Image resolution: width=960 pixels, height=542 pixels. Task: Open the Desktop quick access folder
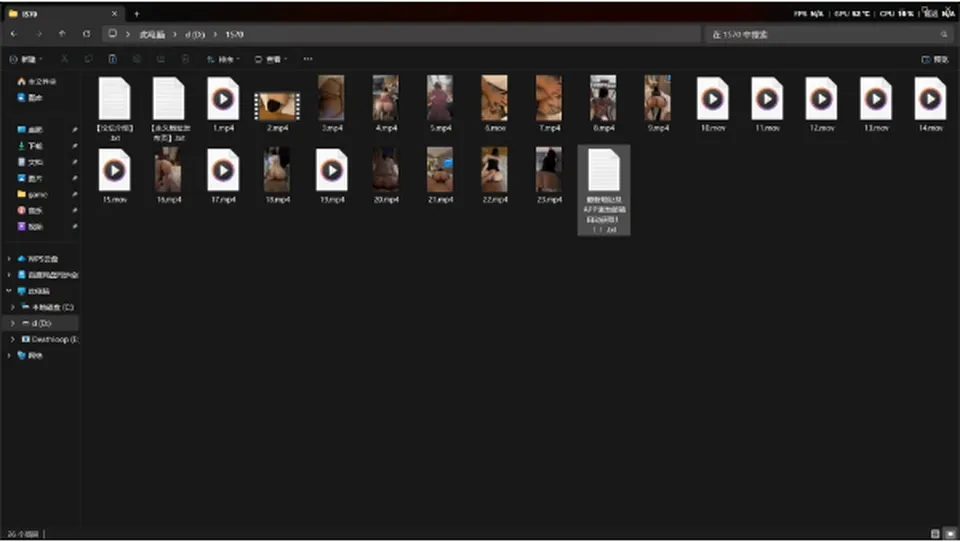31,130
